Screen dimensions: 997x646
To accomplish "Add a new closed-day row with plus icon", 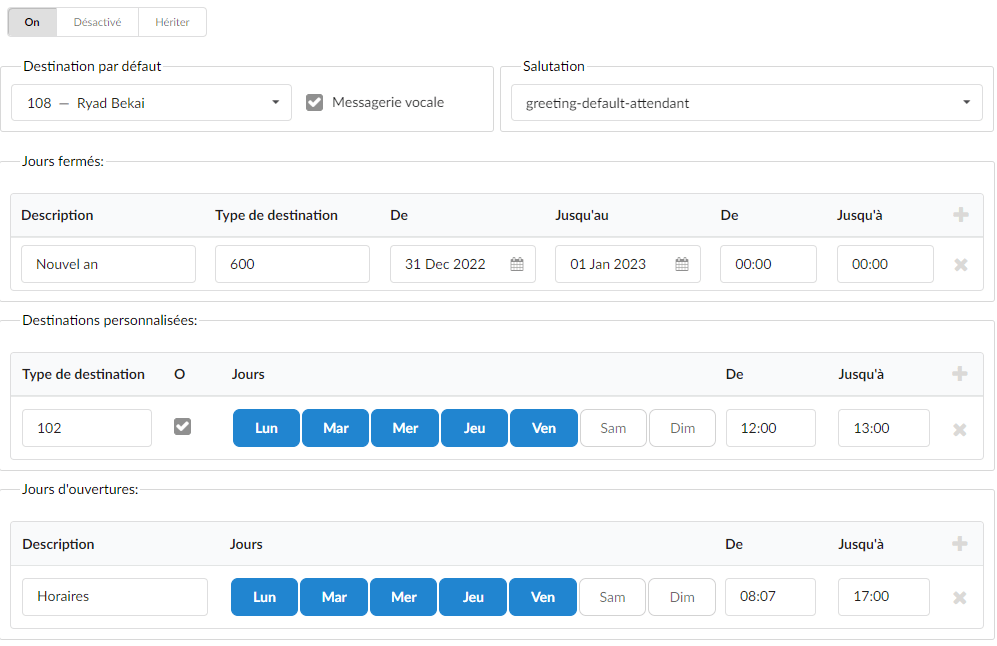I will click(961, 215).
